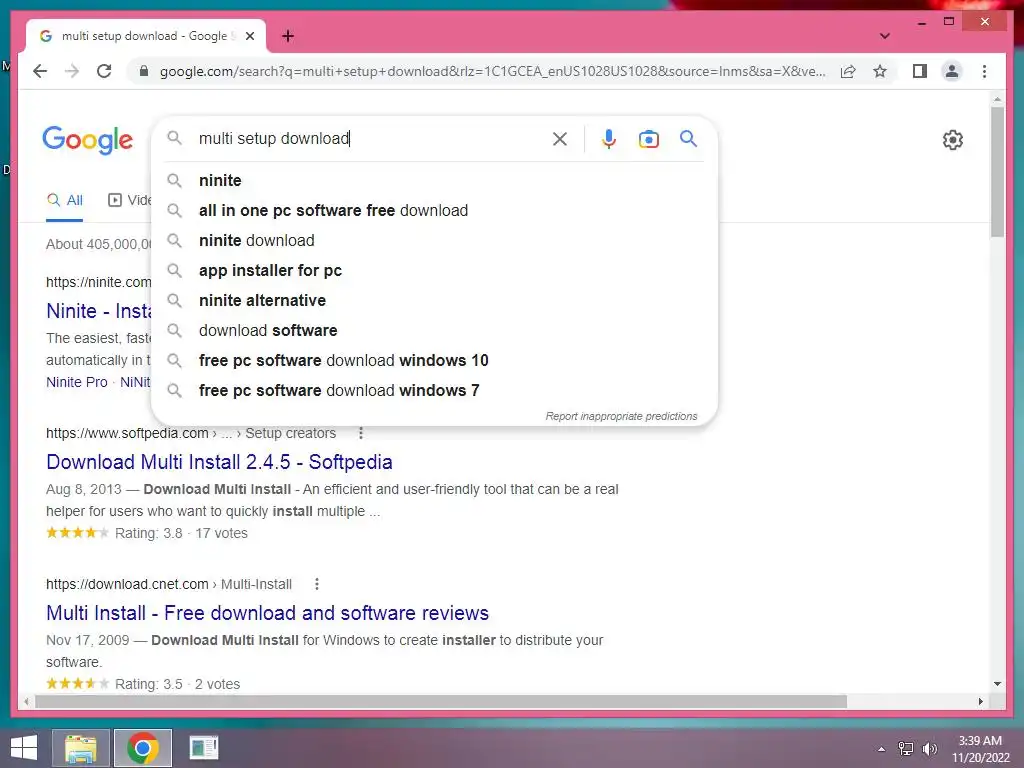Open Download Multi Install 2.4.5 - Softpedia
Screen dimensions: 1024x768
pos(219,462)
